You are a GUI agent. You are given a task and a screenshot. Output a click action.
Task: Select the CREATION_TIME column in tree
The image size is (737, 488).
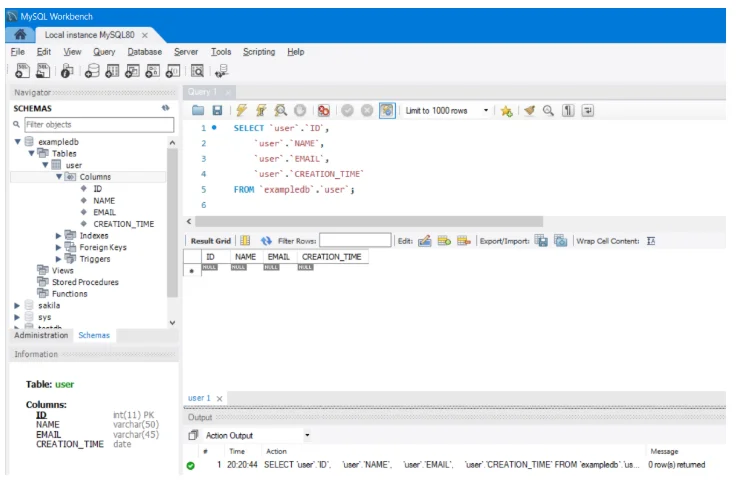tap(123, 224)
